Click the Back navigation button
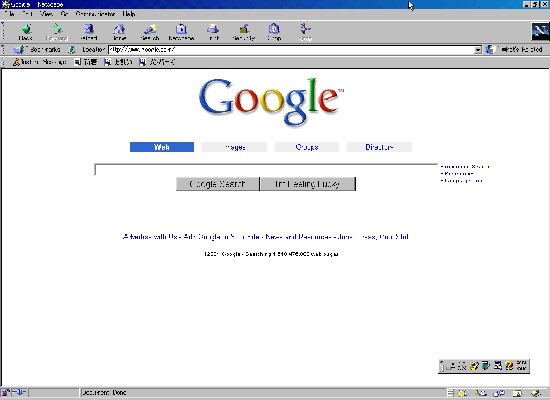 click(26, 32)
